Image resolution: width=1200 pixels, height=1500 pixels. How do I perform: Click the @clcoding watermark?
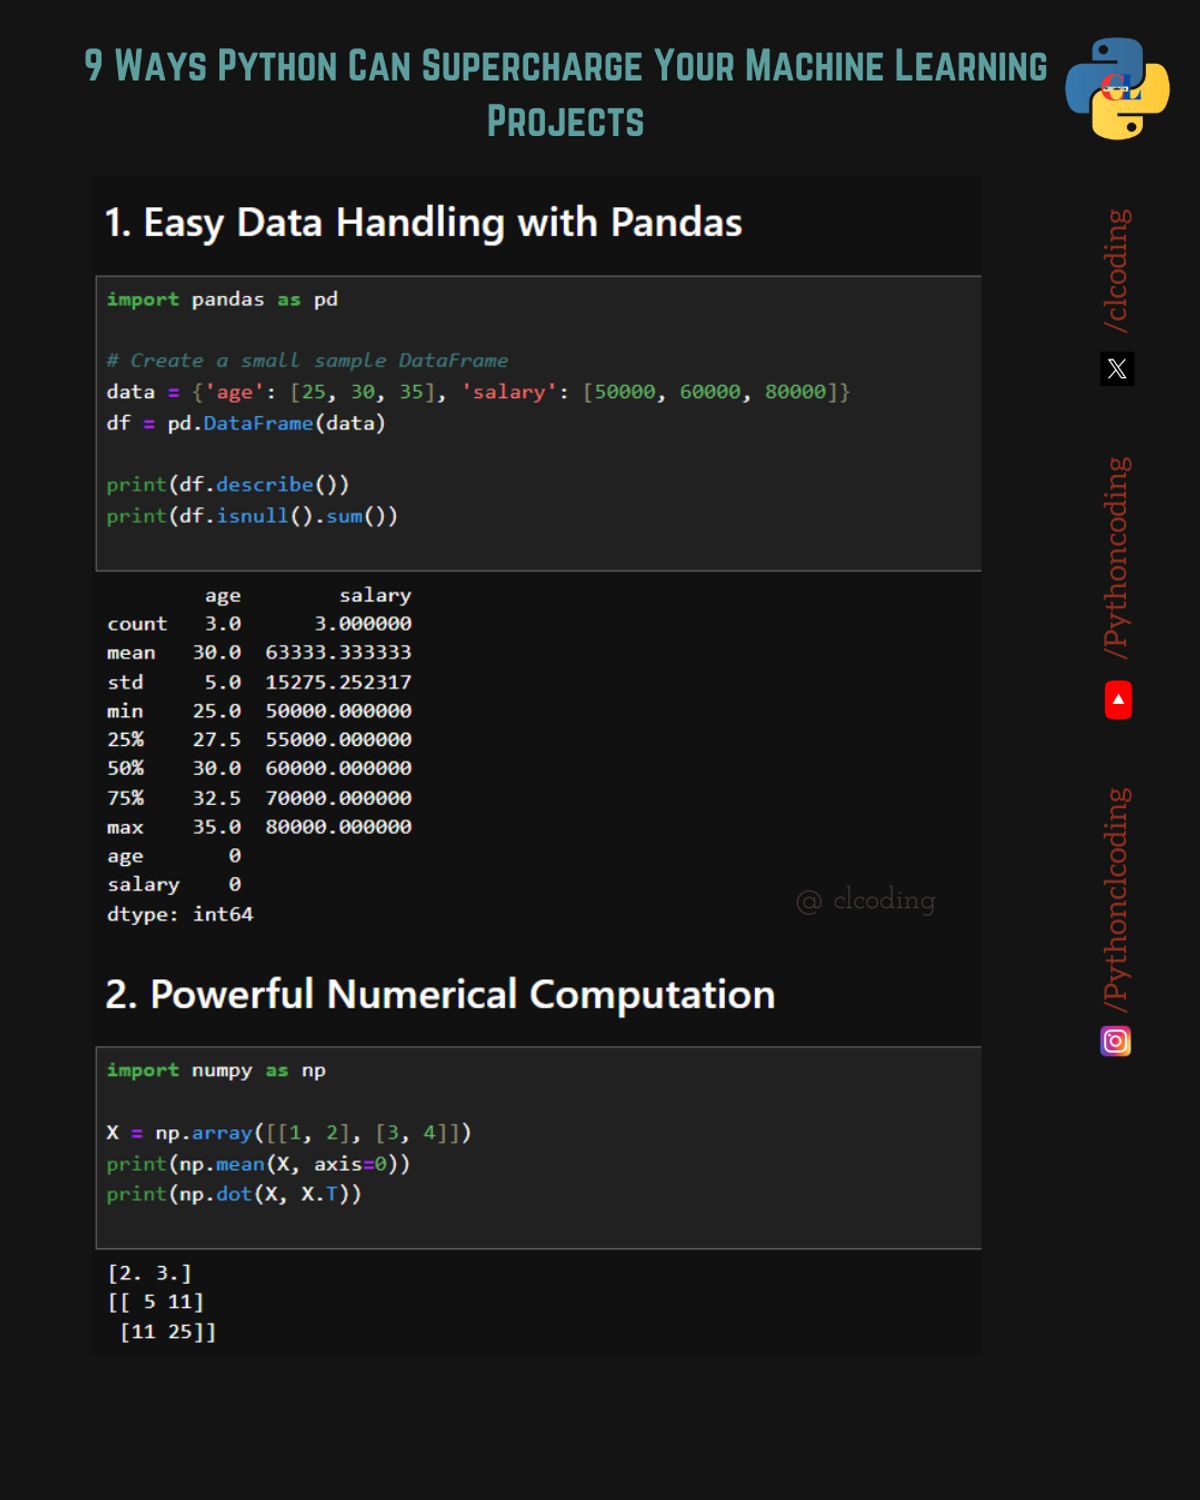pyautogui.click(x=866, y=899)
